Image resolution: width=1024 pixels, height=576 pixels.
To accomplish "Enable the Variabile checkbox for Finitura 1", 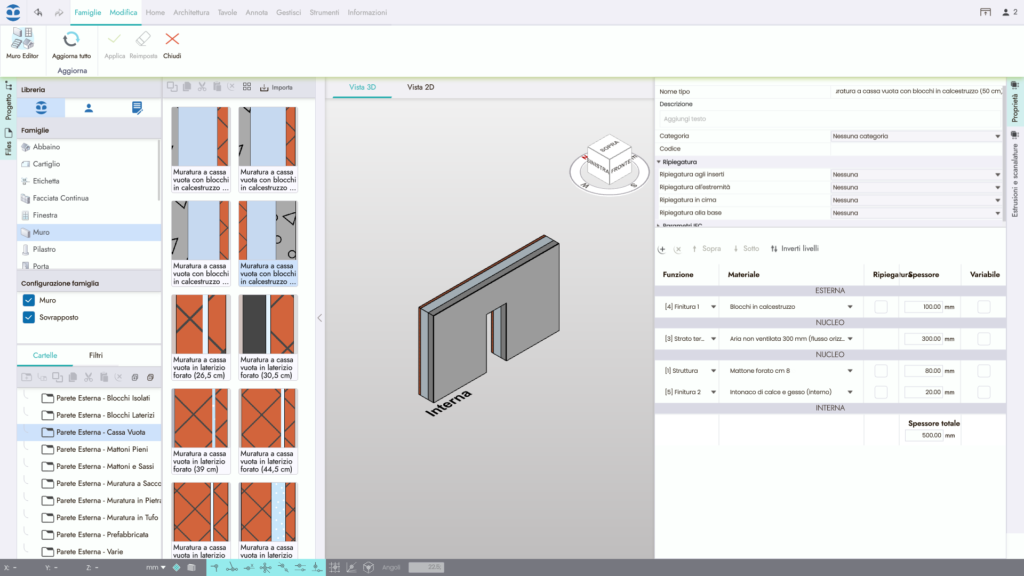I will coord(982,306).
